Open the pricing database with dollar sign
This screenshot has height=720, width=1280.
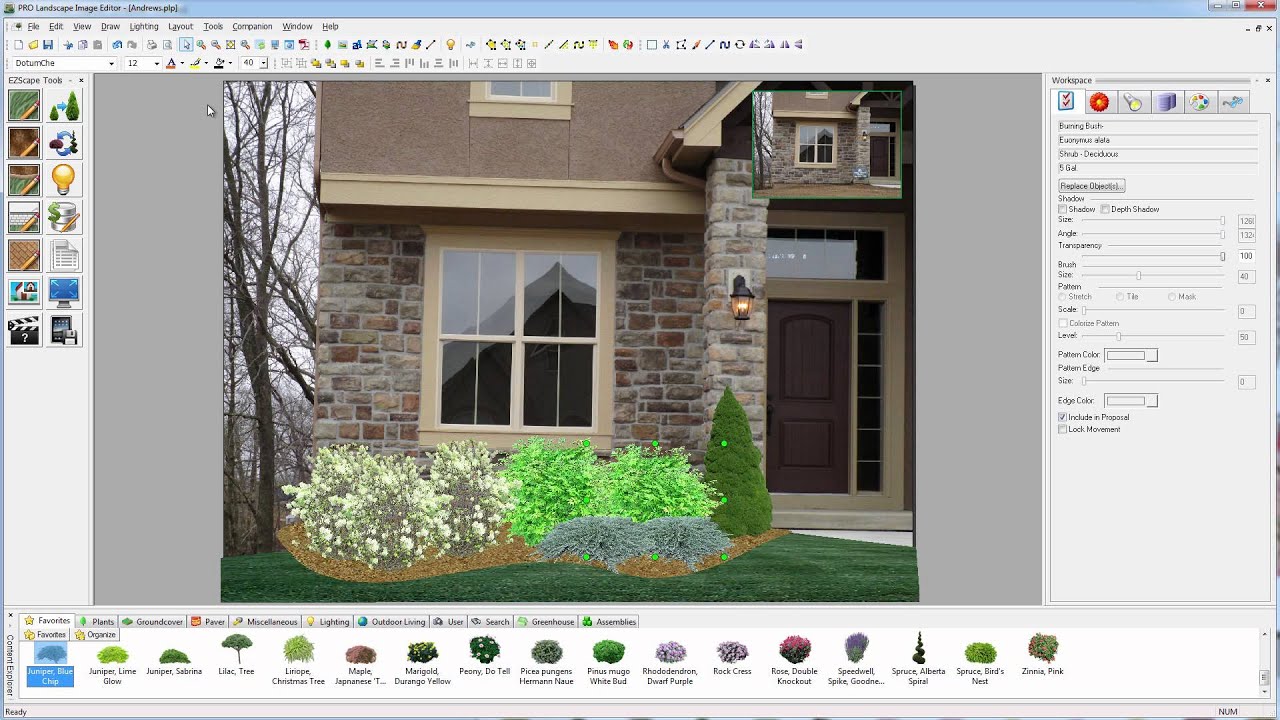(x=64, y=217)
